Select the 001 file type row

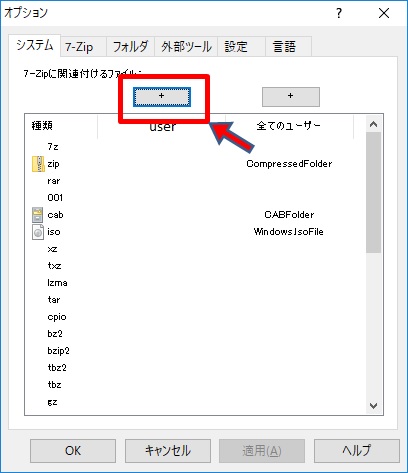[x=195, y=198]
